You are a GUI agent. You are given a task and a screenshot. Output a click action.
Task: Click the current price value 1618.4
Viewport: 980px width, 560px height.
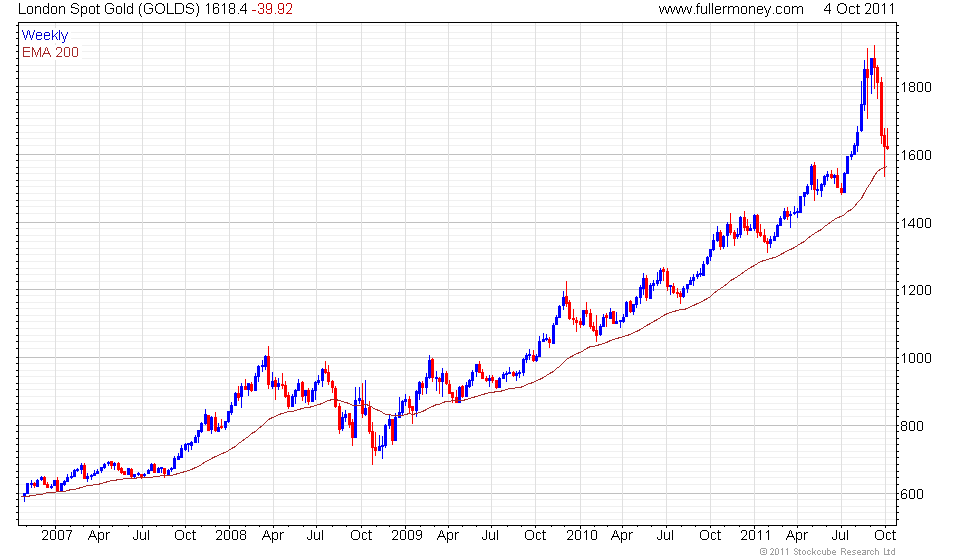[226, 9]
